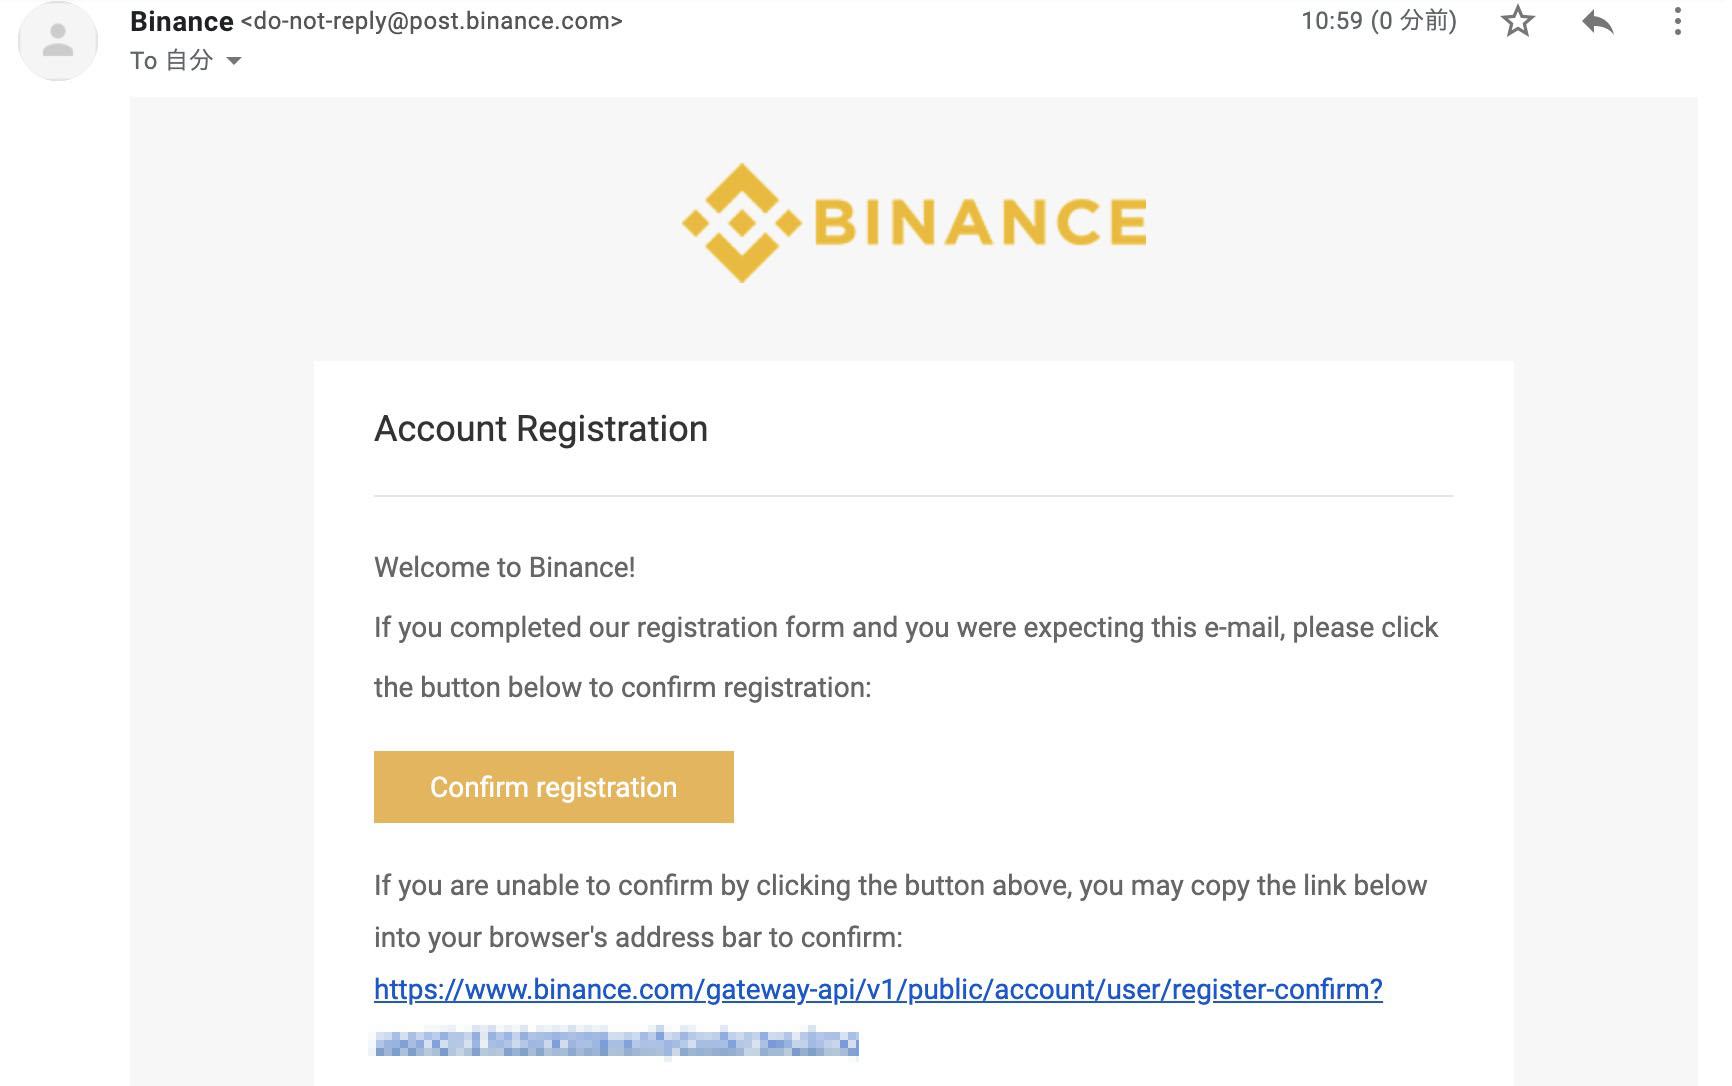Click the 10:59 timestamp
The width and height of the screenshot is (1732, 1086).
tap(1379, 21)
